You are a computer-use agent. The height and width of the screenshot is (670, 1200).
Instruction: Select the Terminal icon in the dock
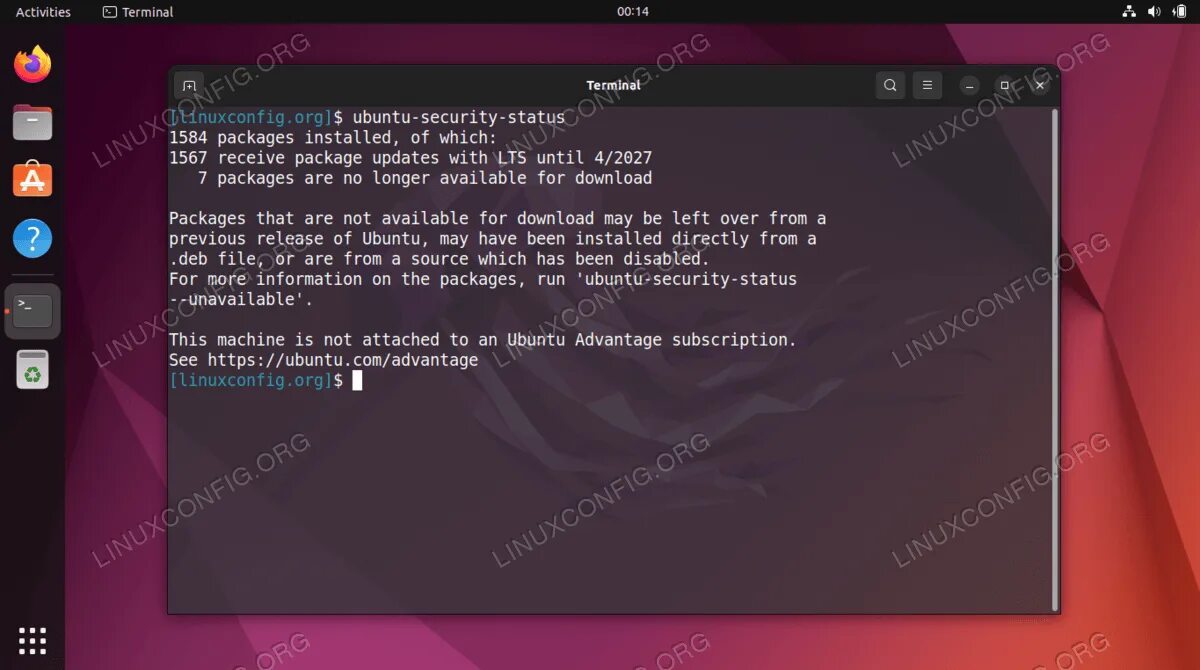coord(33,311)
